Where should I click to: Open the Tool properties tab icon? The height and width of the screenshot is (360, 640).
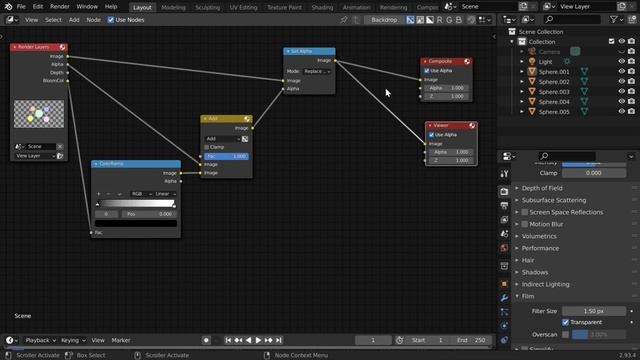coord(504,174)
